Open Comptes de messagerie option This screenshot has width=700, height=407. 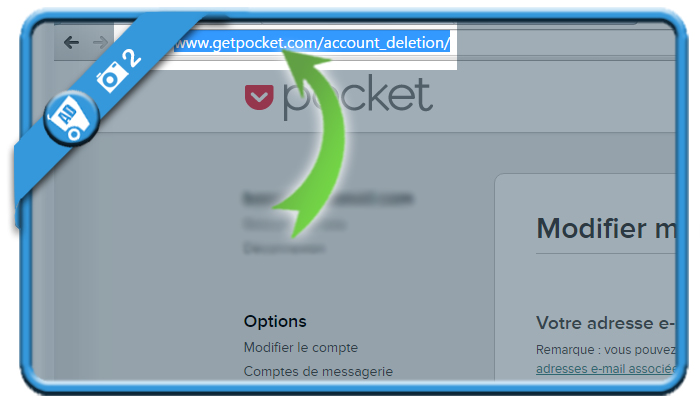point(318,371)
